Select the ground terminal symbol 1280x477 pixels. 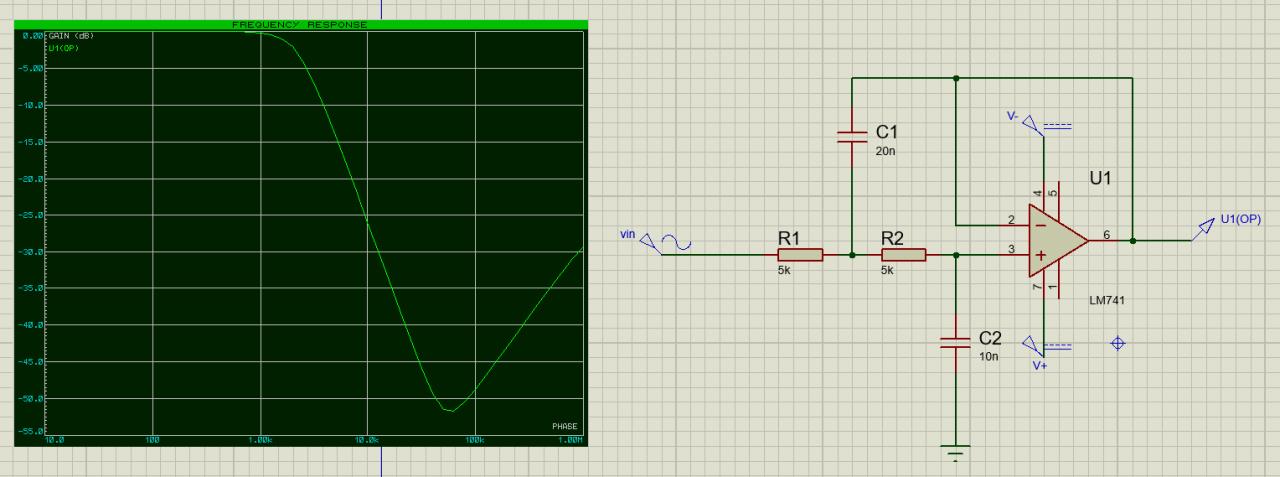(x=956, y=453)
